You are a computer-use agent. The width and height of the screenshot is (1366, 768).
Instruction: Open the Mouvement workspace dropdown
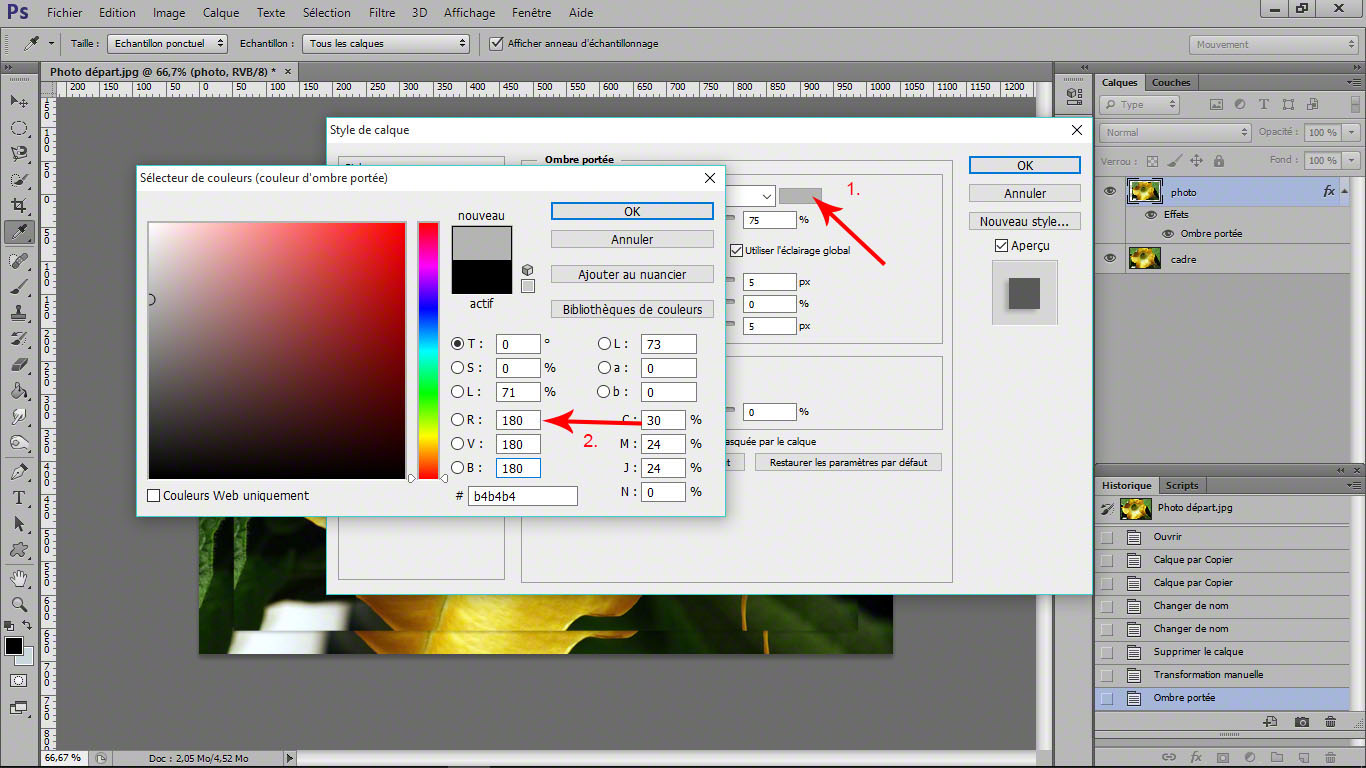pyautogui.click(x=1275, y=44)
